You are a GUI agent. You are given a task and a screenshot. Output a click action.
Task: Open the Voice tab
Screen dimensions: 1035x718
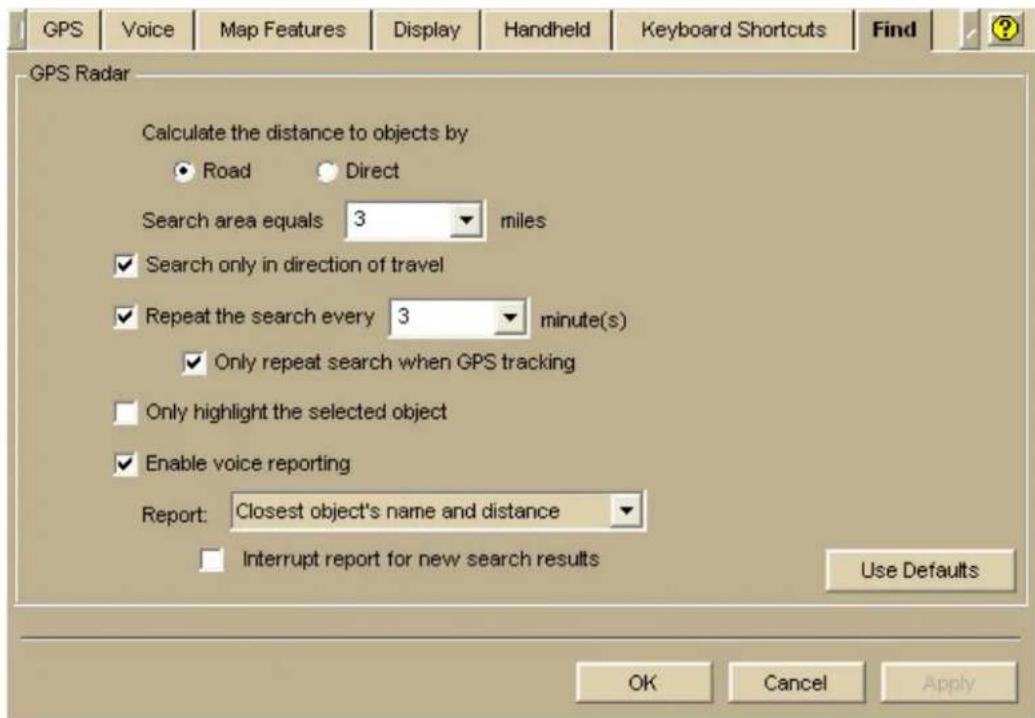pos(148,30)
